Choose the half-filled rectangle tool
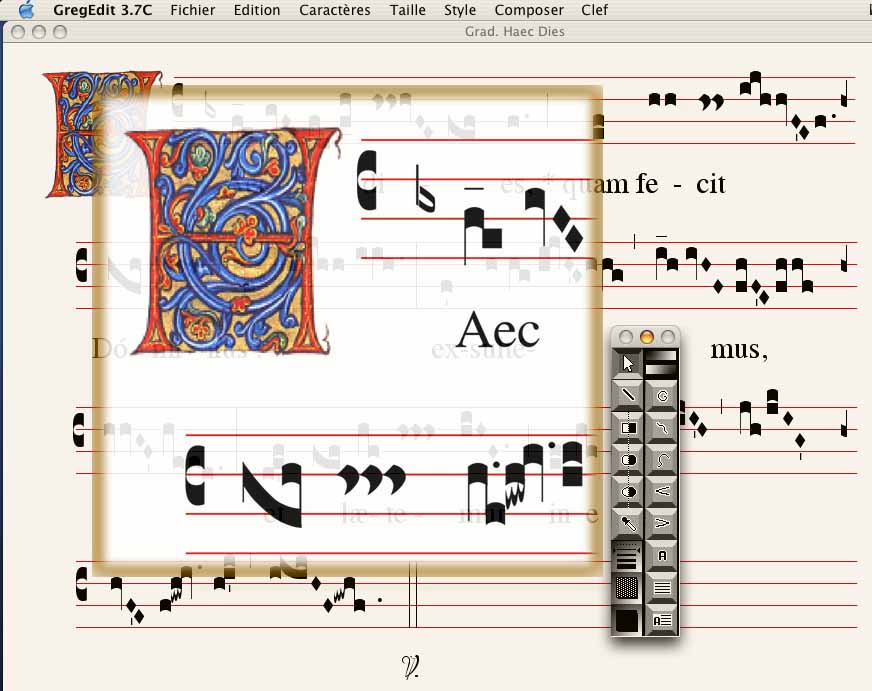 [627, 427]
